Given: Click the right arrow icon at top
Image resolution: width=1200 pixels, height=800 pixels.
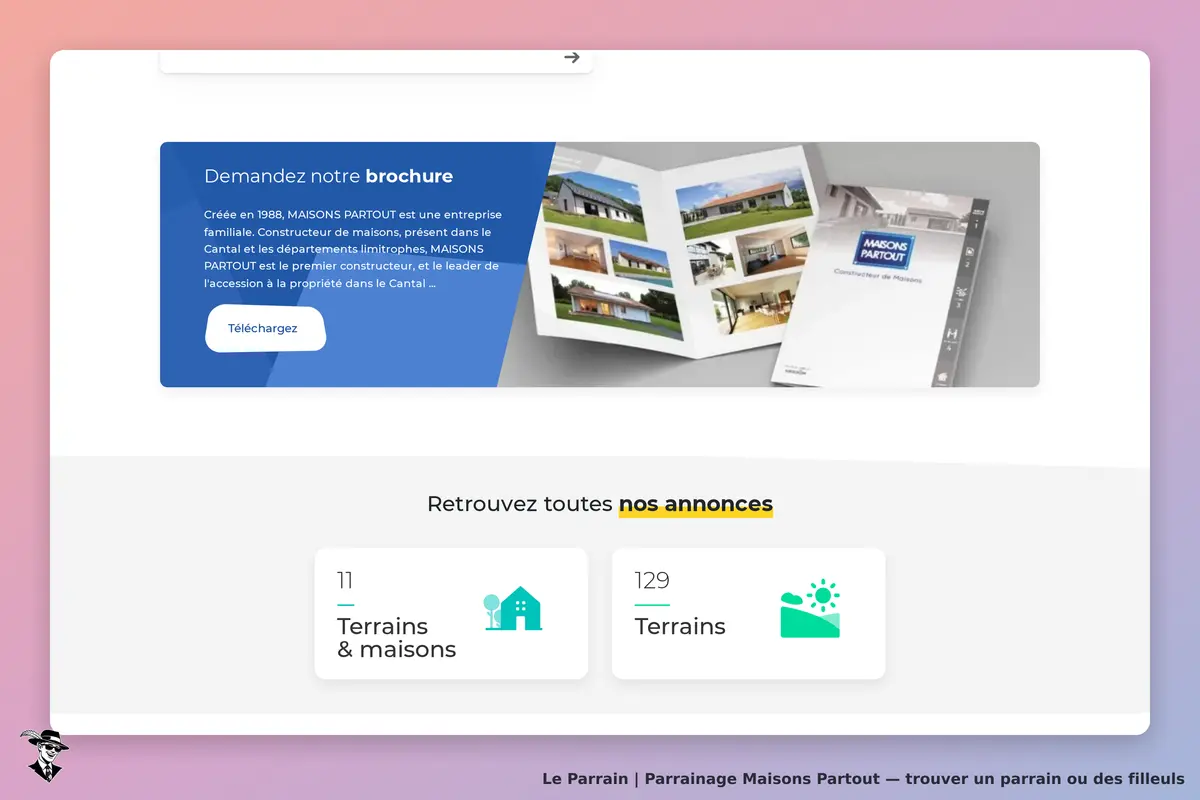Looking at the screenshot, I should tap(572, 57).
